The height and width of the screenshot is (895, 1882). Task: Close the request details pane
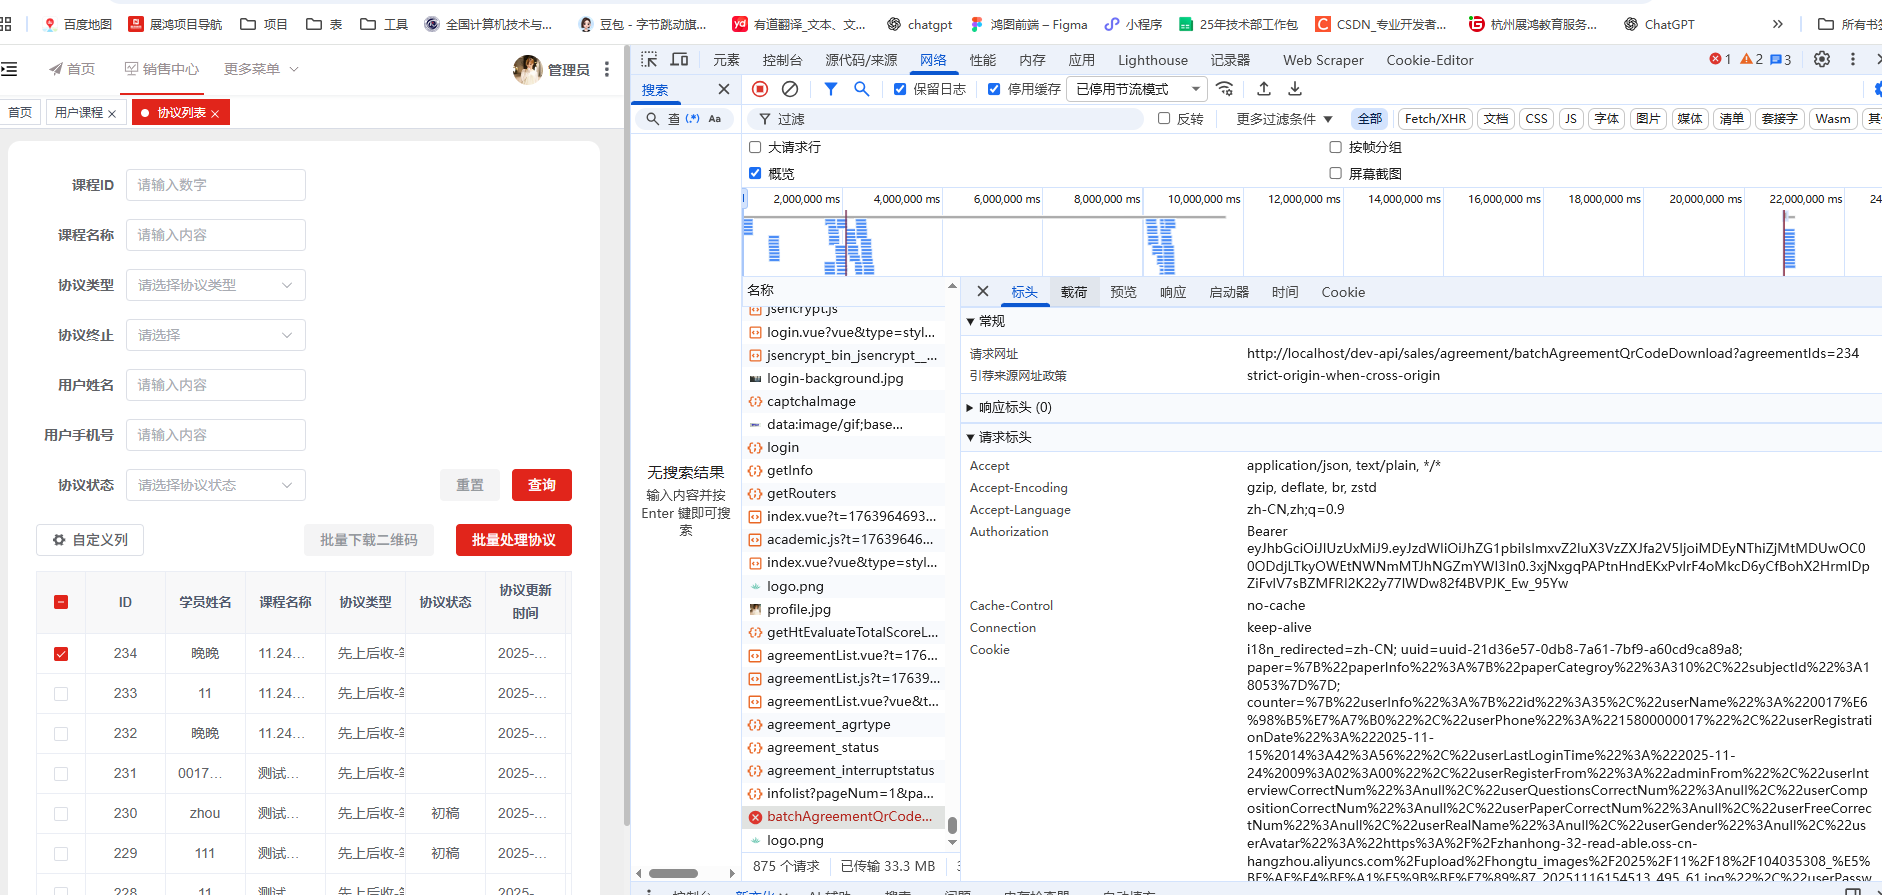[983, 291]
